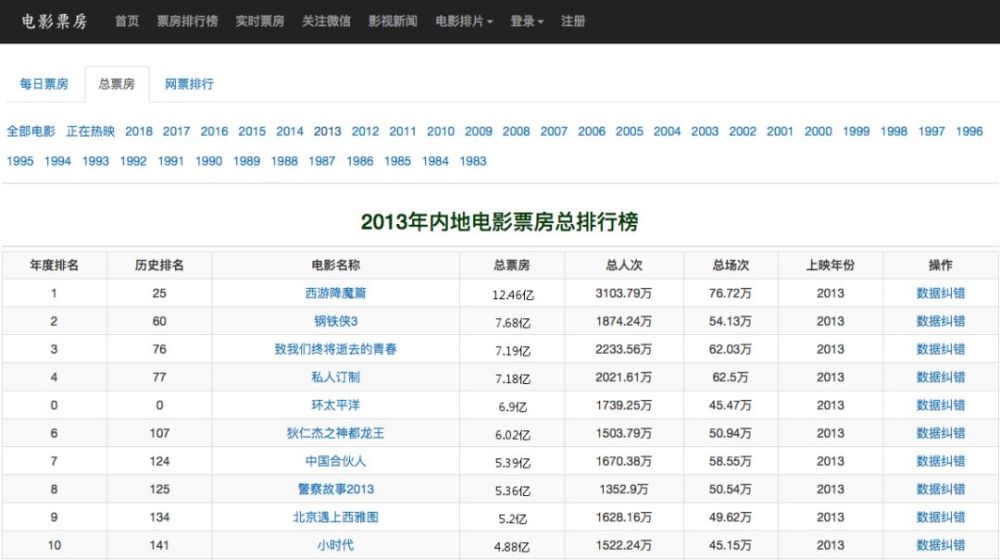Click 数据纠错 for 钢铁侠3 row
The image size is (1000, 560).
tap(941, 321)
